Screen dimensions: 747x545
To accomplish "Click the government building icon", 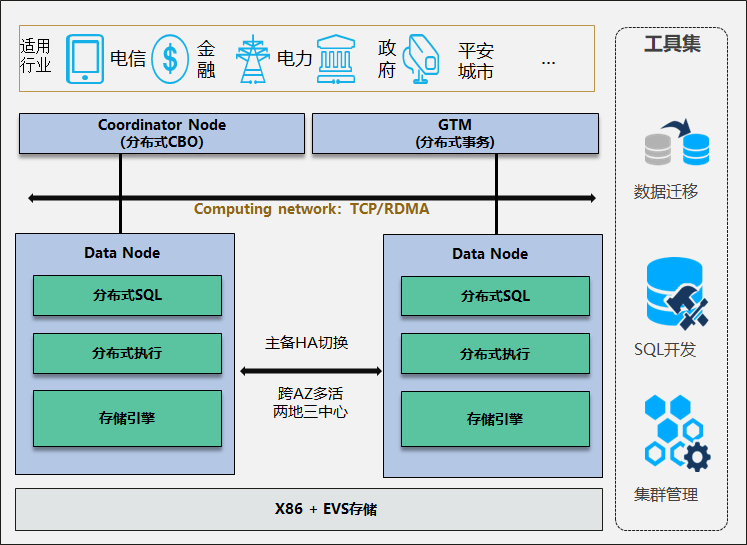I will 336,59.
